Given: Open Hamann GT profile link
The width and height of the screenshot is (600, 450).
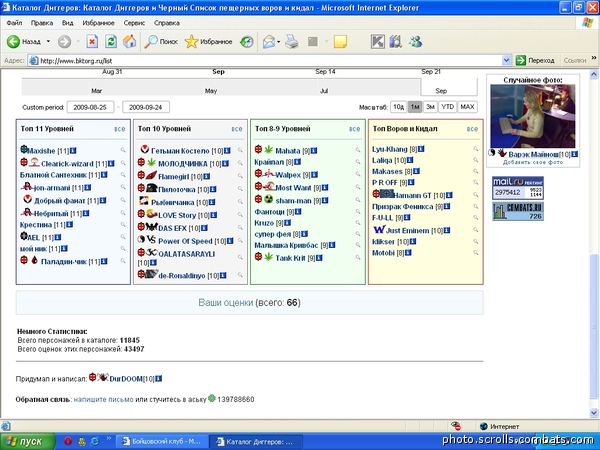Looking at the screenshot, I should (x=412, y=196).
